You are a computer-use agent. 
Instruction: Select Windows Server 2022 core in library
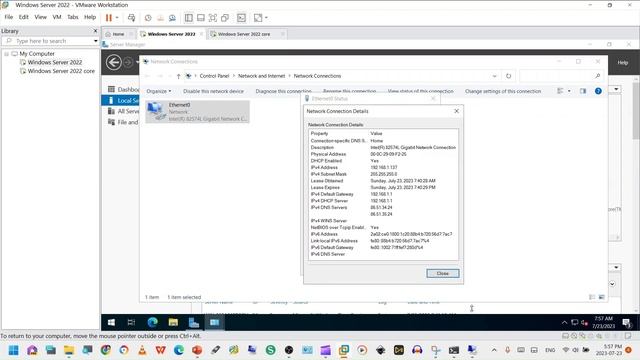61,71
